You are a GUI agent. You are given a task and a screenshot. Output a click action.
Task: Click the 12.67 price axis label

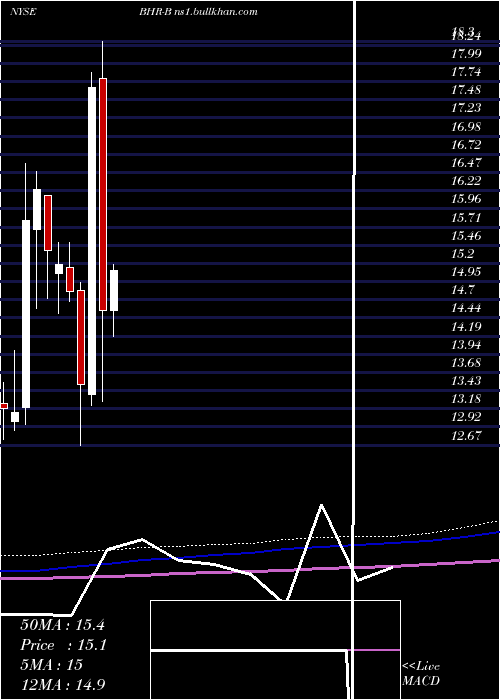click(466, 436)
